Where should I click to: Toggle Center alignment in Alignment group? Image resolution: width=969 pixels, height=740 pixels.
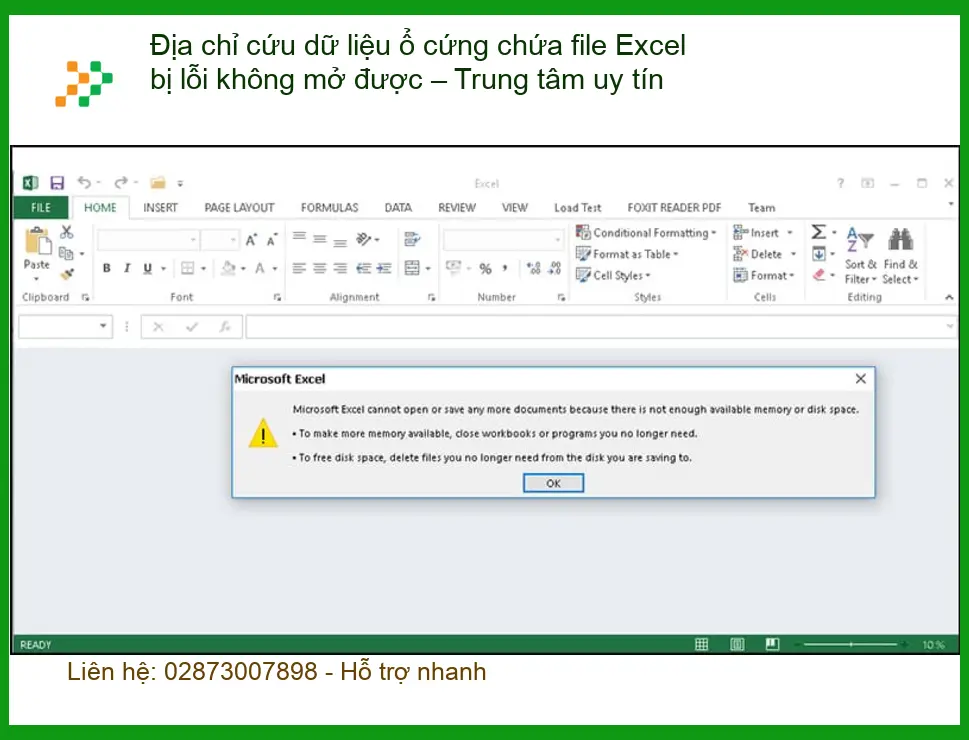point(319,268)
